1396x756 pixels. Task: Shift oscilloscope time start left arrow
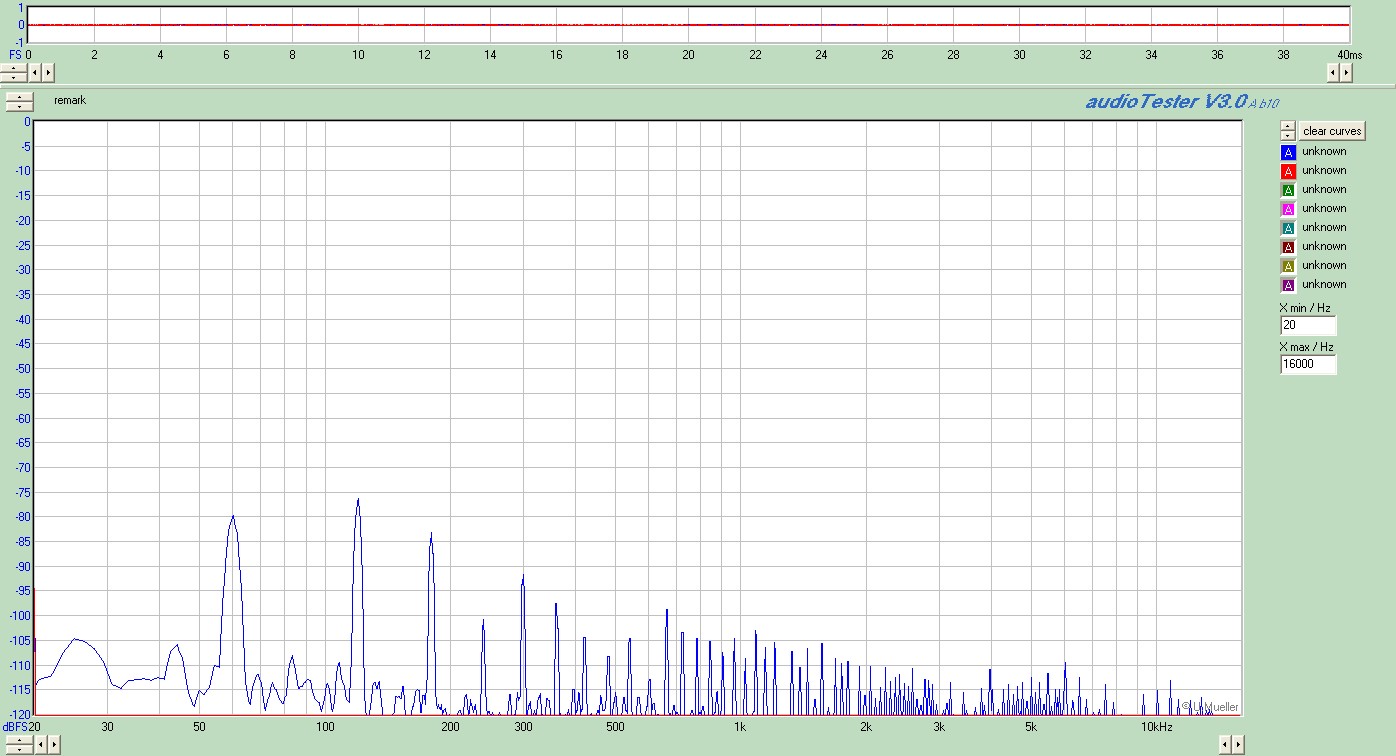(35, 72)
